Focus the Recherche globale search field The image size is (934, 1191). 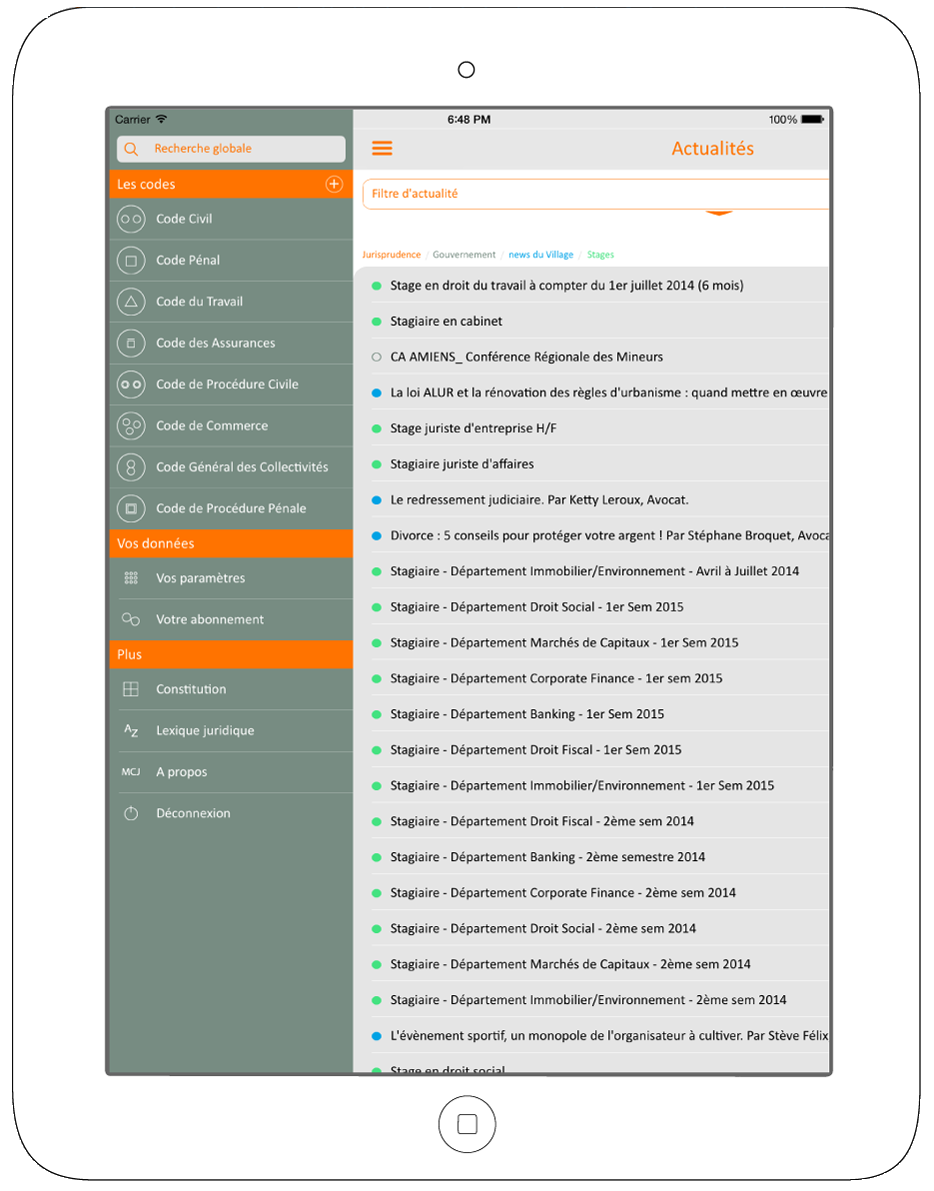[x=231, y=149]
